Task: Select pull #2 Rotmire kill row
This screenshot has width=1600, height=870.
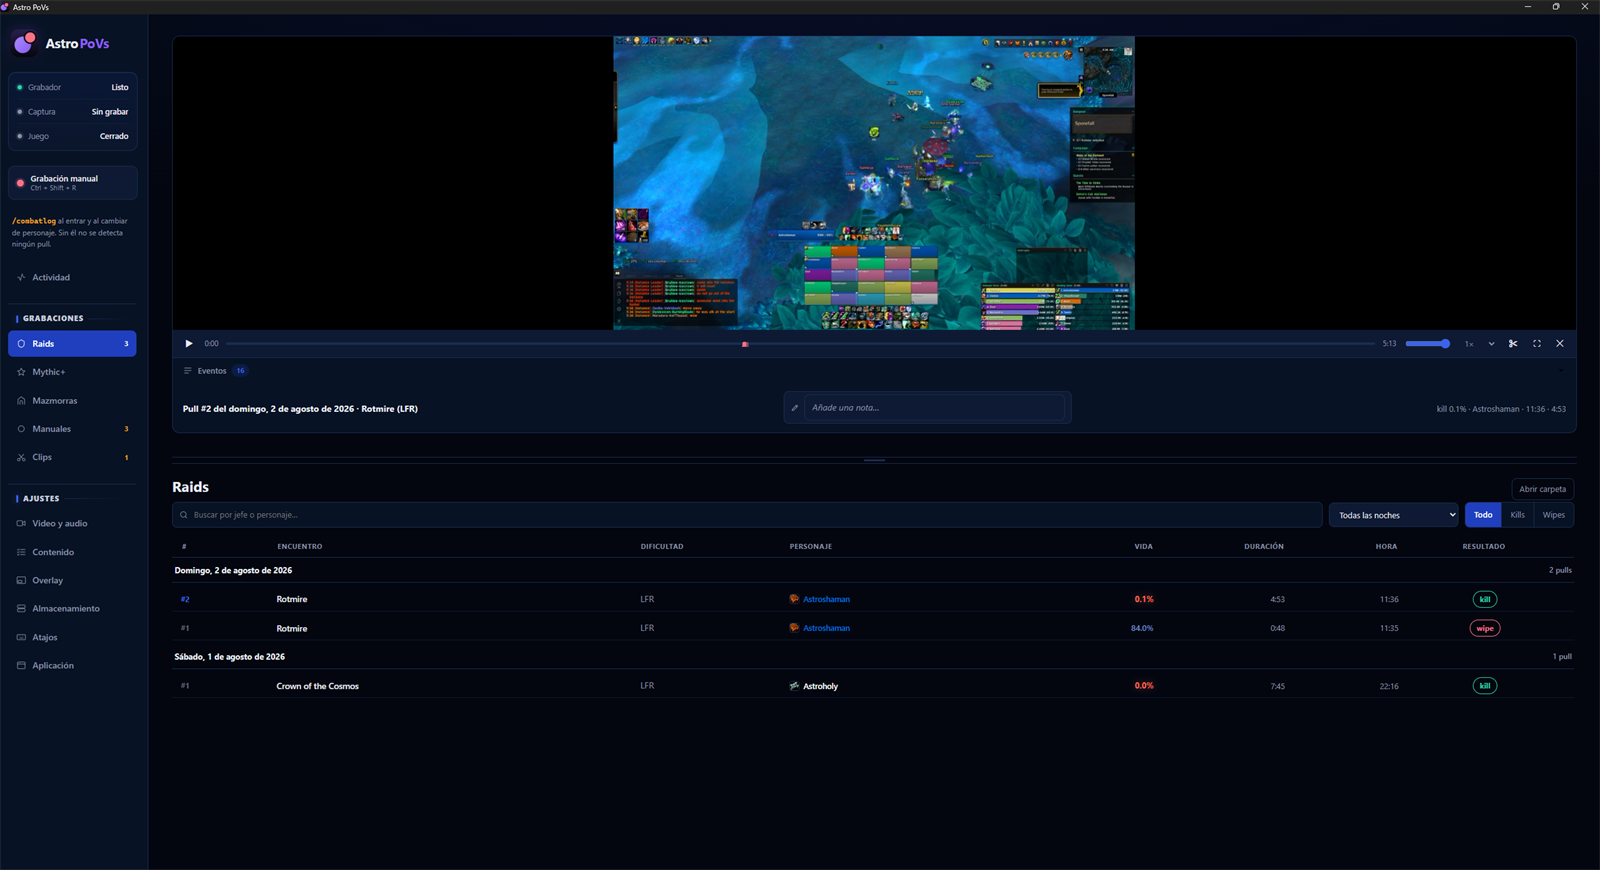Action: 873,599
